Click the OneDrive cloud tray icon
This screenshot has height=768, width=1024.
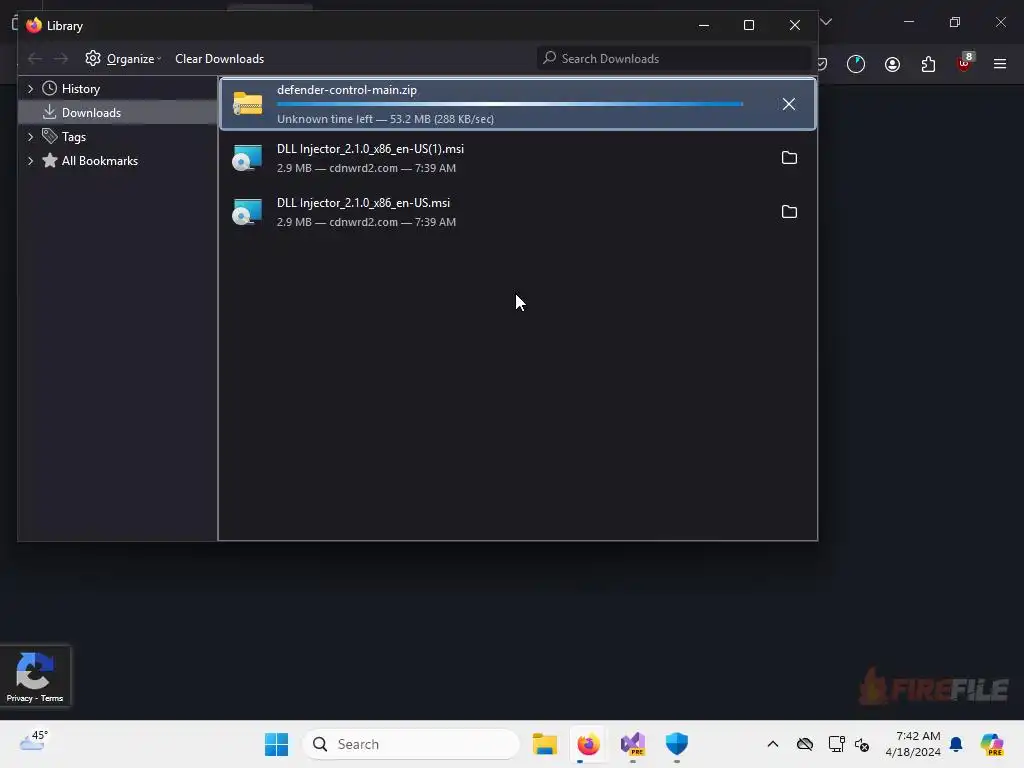805,744
